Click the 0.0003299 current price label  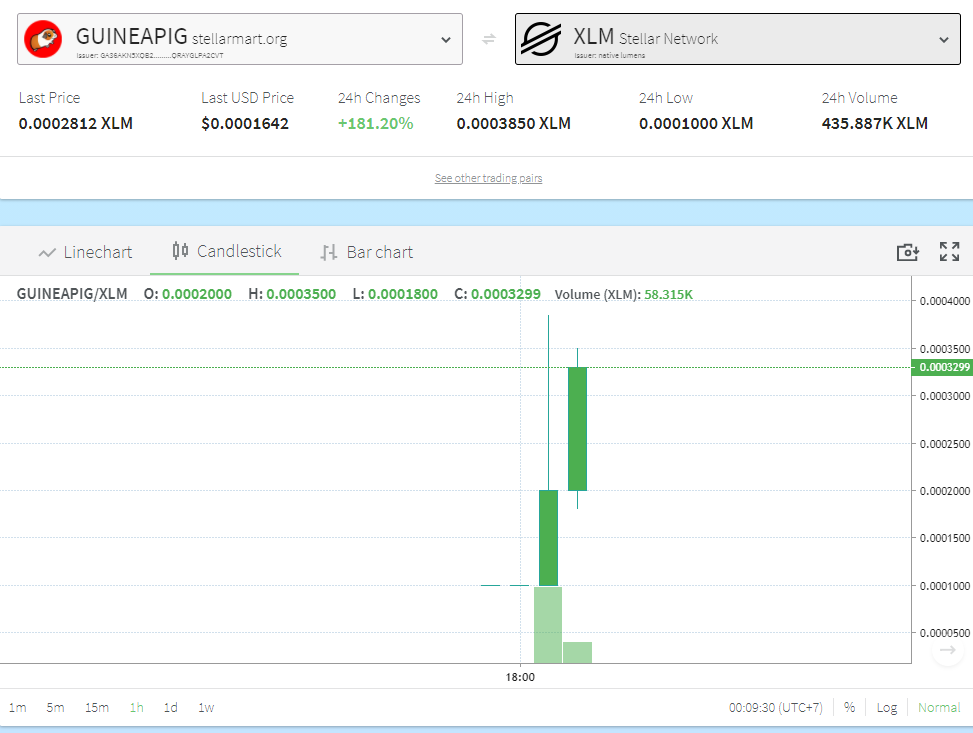pyautogui.click(x=943, y=367)
